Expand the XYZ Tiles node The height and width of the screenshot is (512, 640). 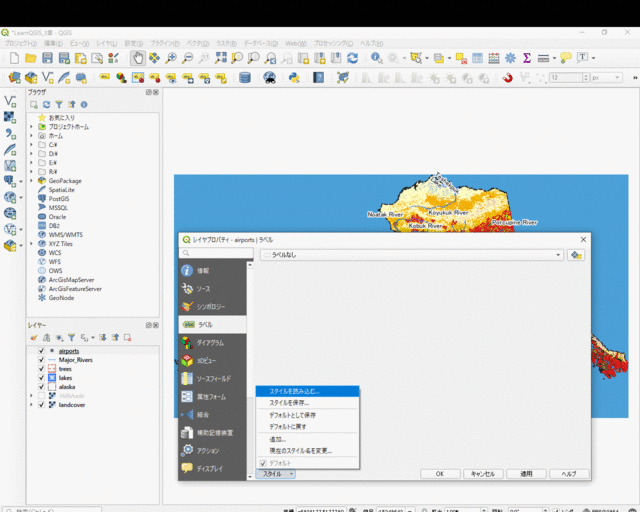point(31,243)
